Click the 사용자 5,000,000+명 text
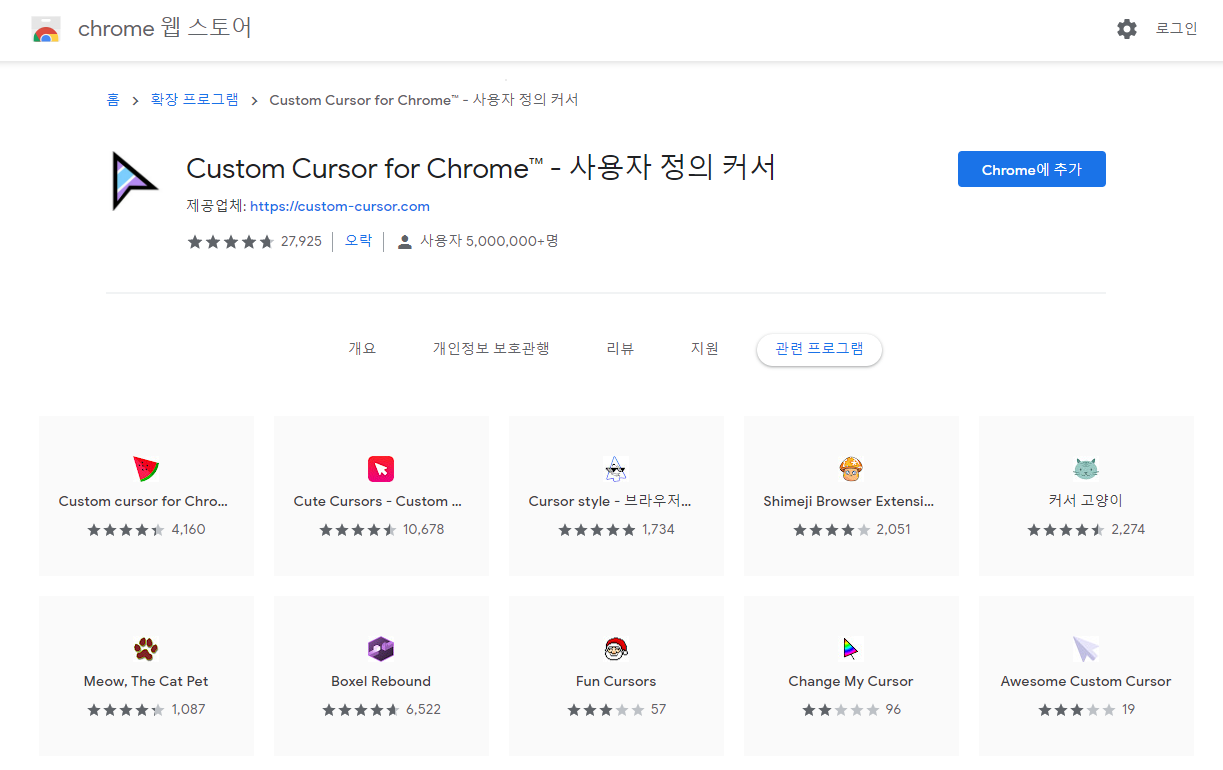This screenshot has height=770, width=1223. 489,241
